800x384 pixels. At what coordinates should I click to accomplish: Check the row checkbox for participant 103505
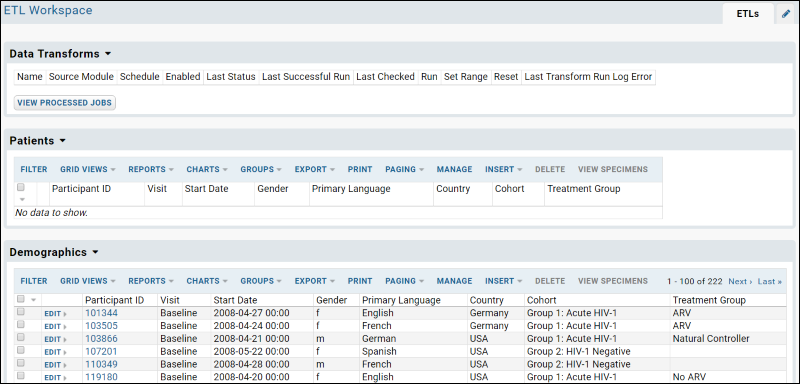point(21,324)
